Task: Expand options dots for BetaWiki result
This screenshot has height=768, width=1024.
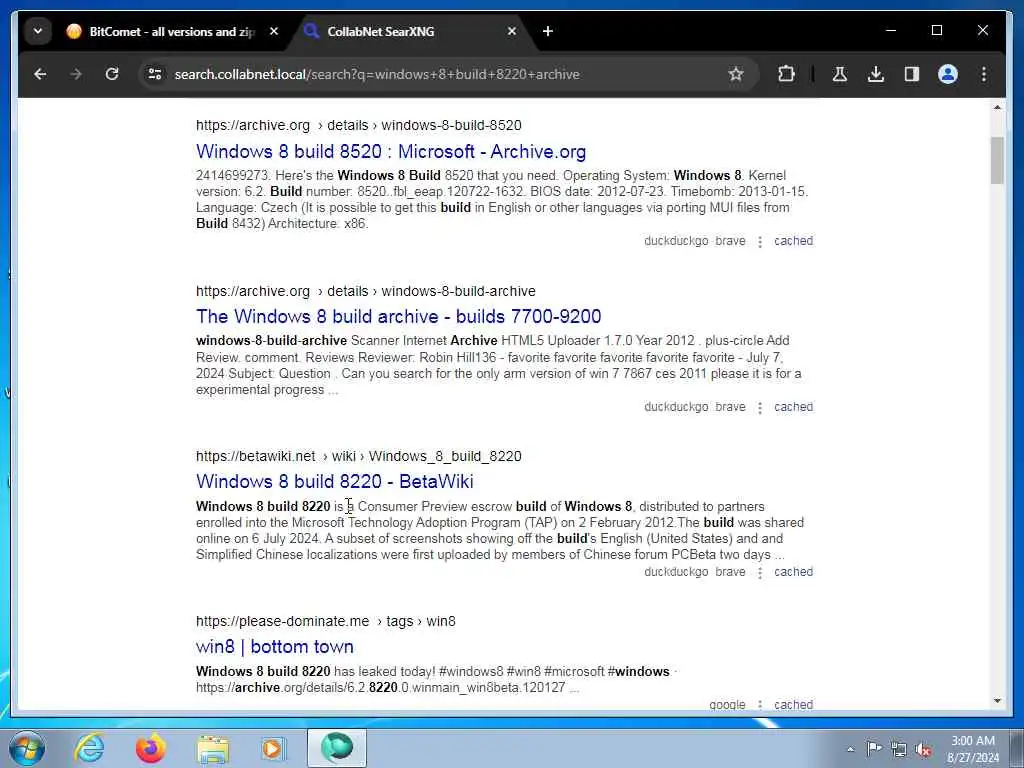Action: [x=760, y=573]
